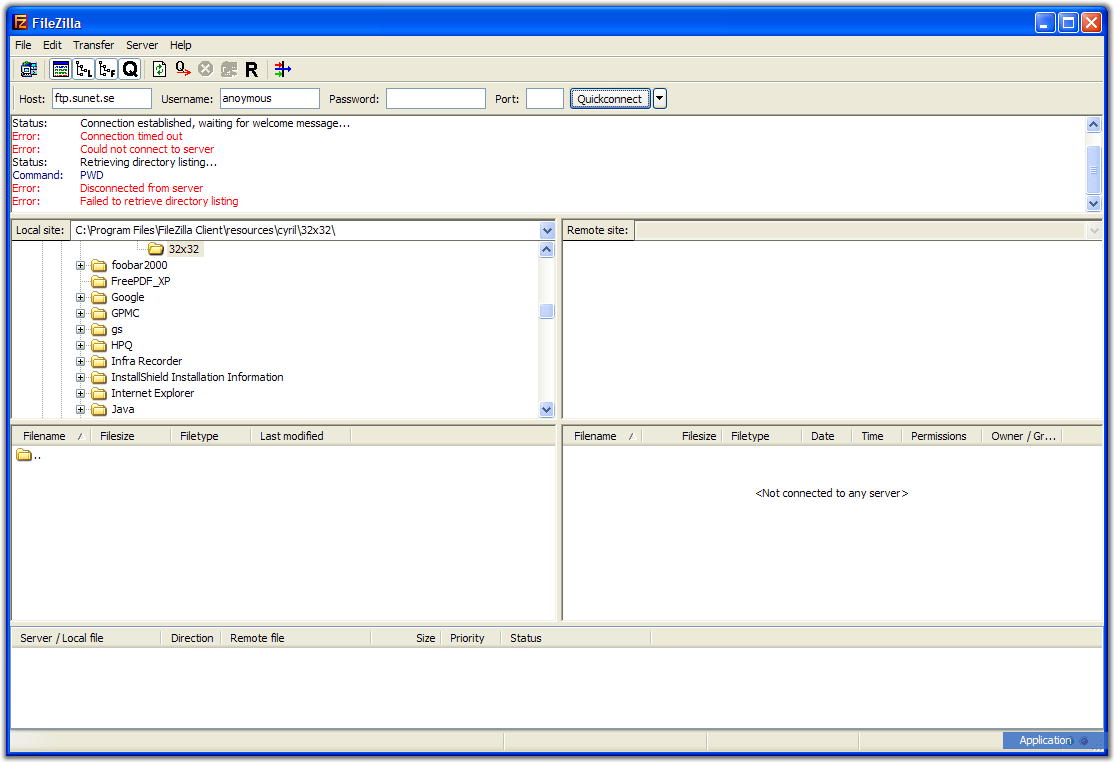The width and height of the screenshot is (1114, 762).
Task: Click inside the Password input field
Action: [x=435, y=98]
